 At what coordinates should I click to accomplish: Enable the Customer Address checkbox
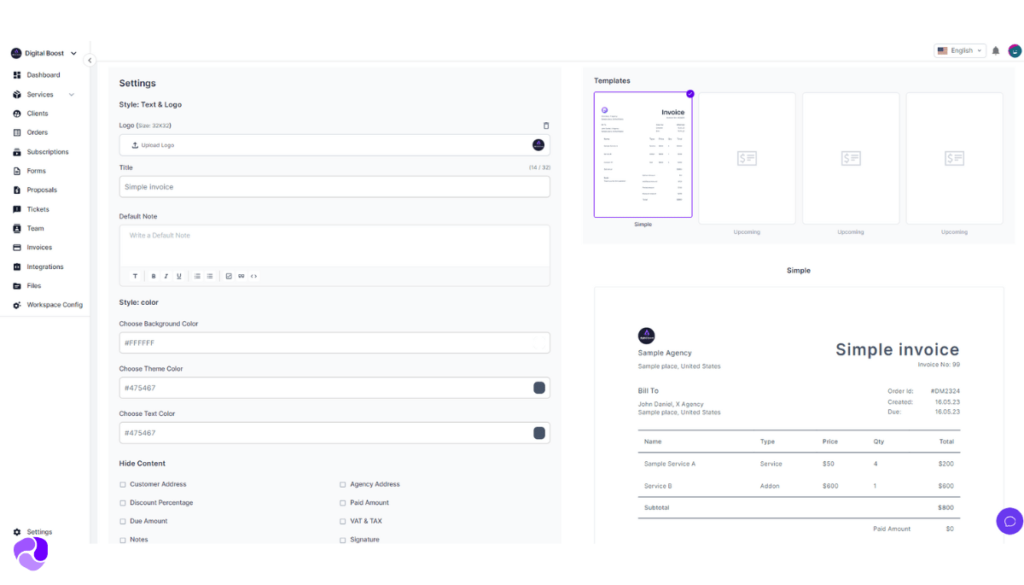(x=123, y=484)
